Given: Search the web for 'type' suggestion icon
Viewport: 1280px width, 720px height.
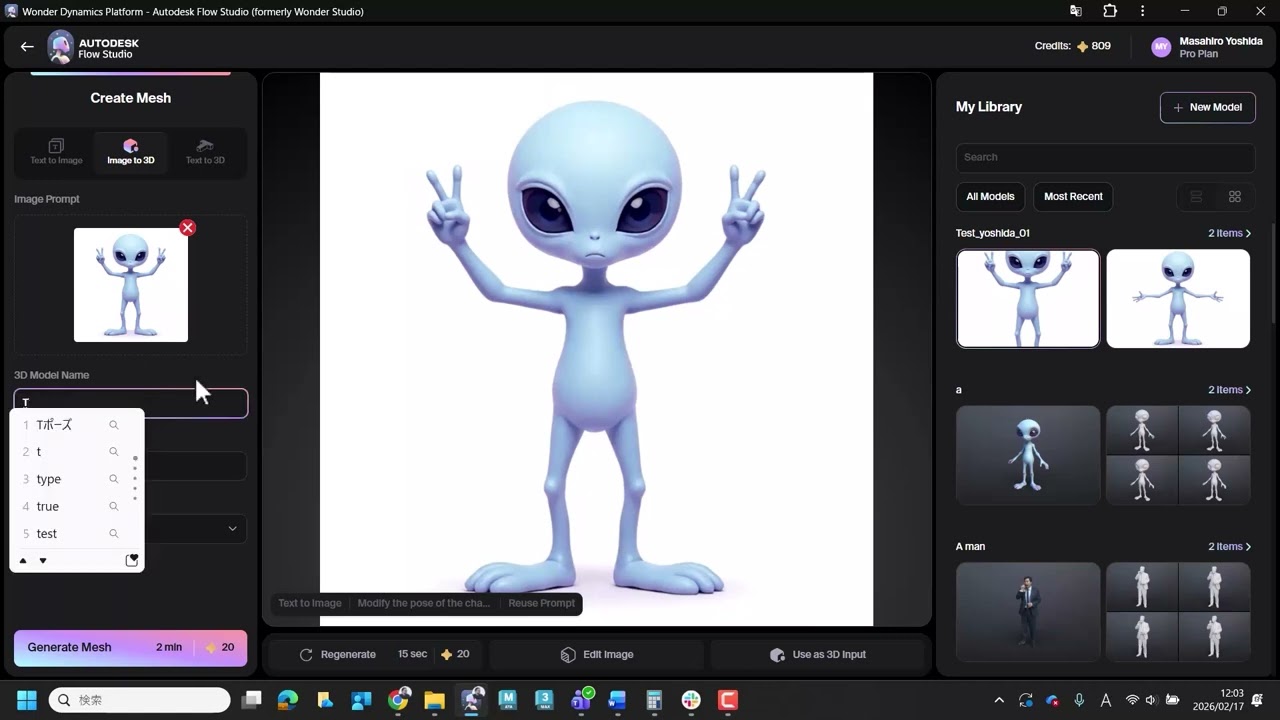Looking at the screenshot, I should coord(114,479).
